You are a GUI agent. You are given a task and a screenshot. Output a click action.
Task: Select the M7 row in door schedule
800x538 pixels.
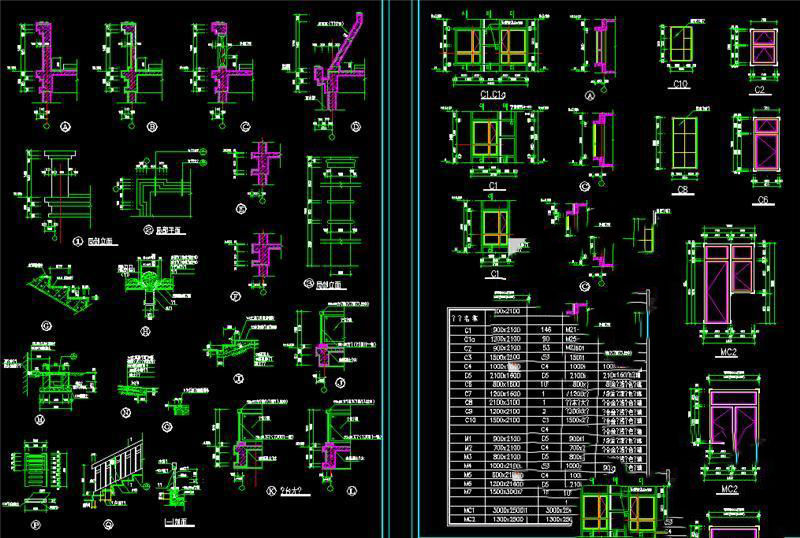tap(468, 493)
